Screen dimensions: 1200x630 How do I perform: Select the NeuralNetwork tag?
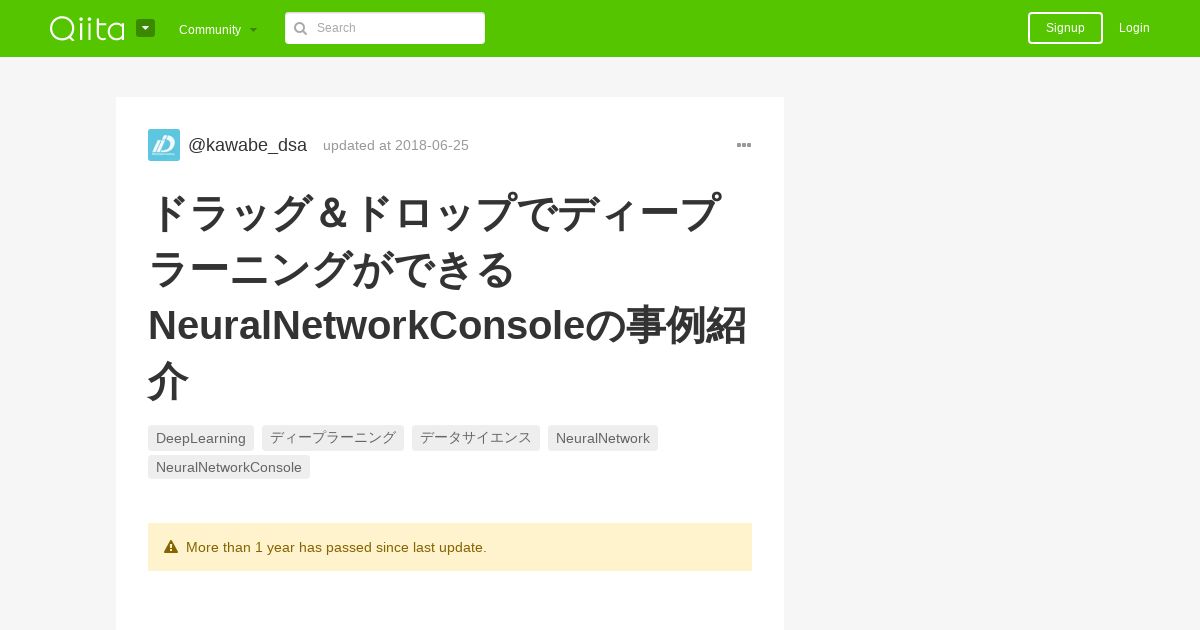click(603, 438)
